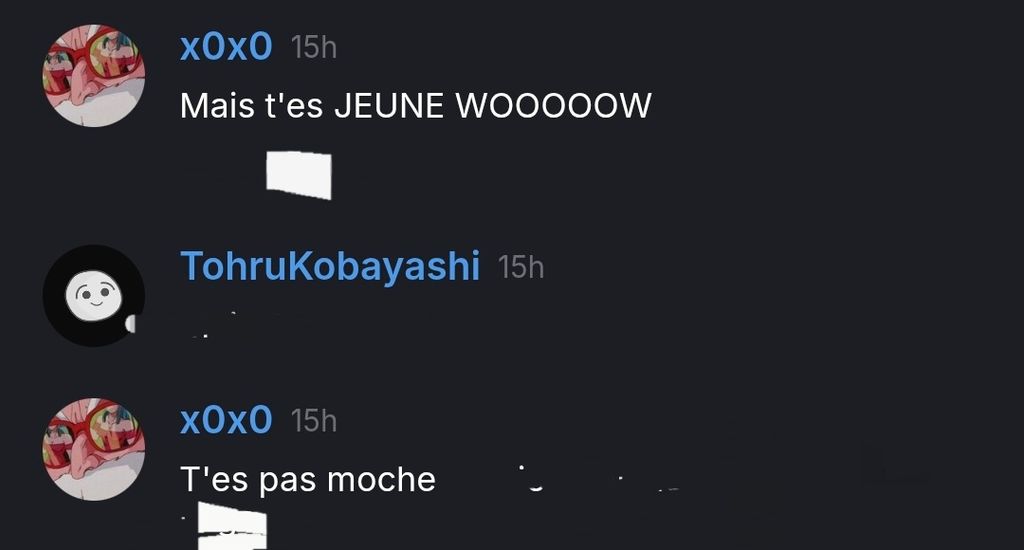Viewport: 1024px width, 550px height.
Task: Open x0x0 username above Mais t'es JEUNE
Action: (226, 47)
